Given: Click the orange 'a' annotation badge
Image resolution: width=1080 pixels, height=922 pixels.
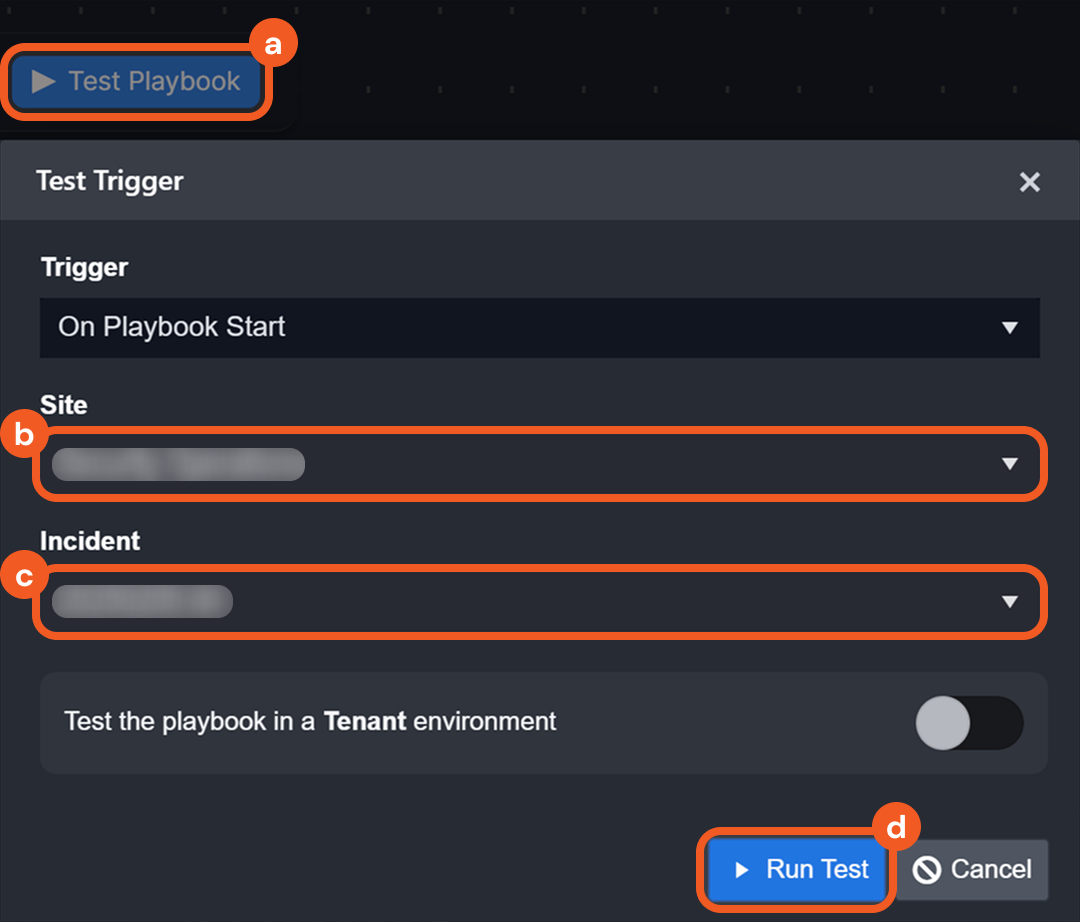Looking at the screenshot, I should point(273,45).
